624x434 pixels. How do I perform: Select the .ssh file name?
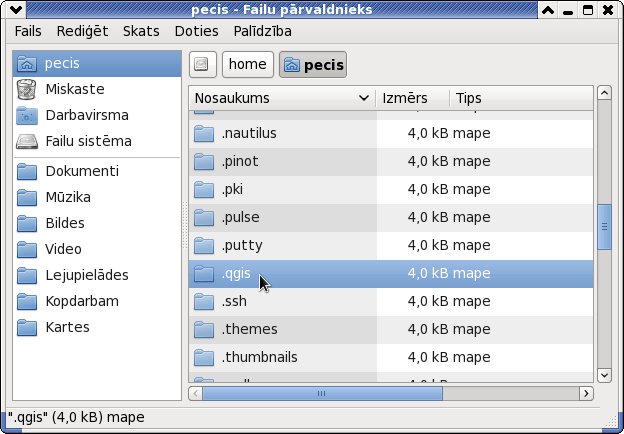click(x=234, y=302)
